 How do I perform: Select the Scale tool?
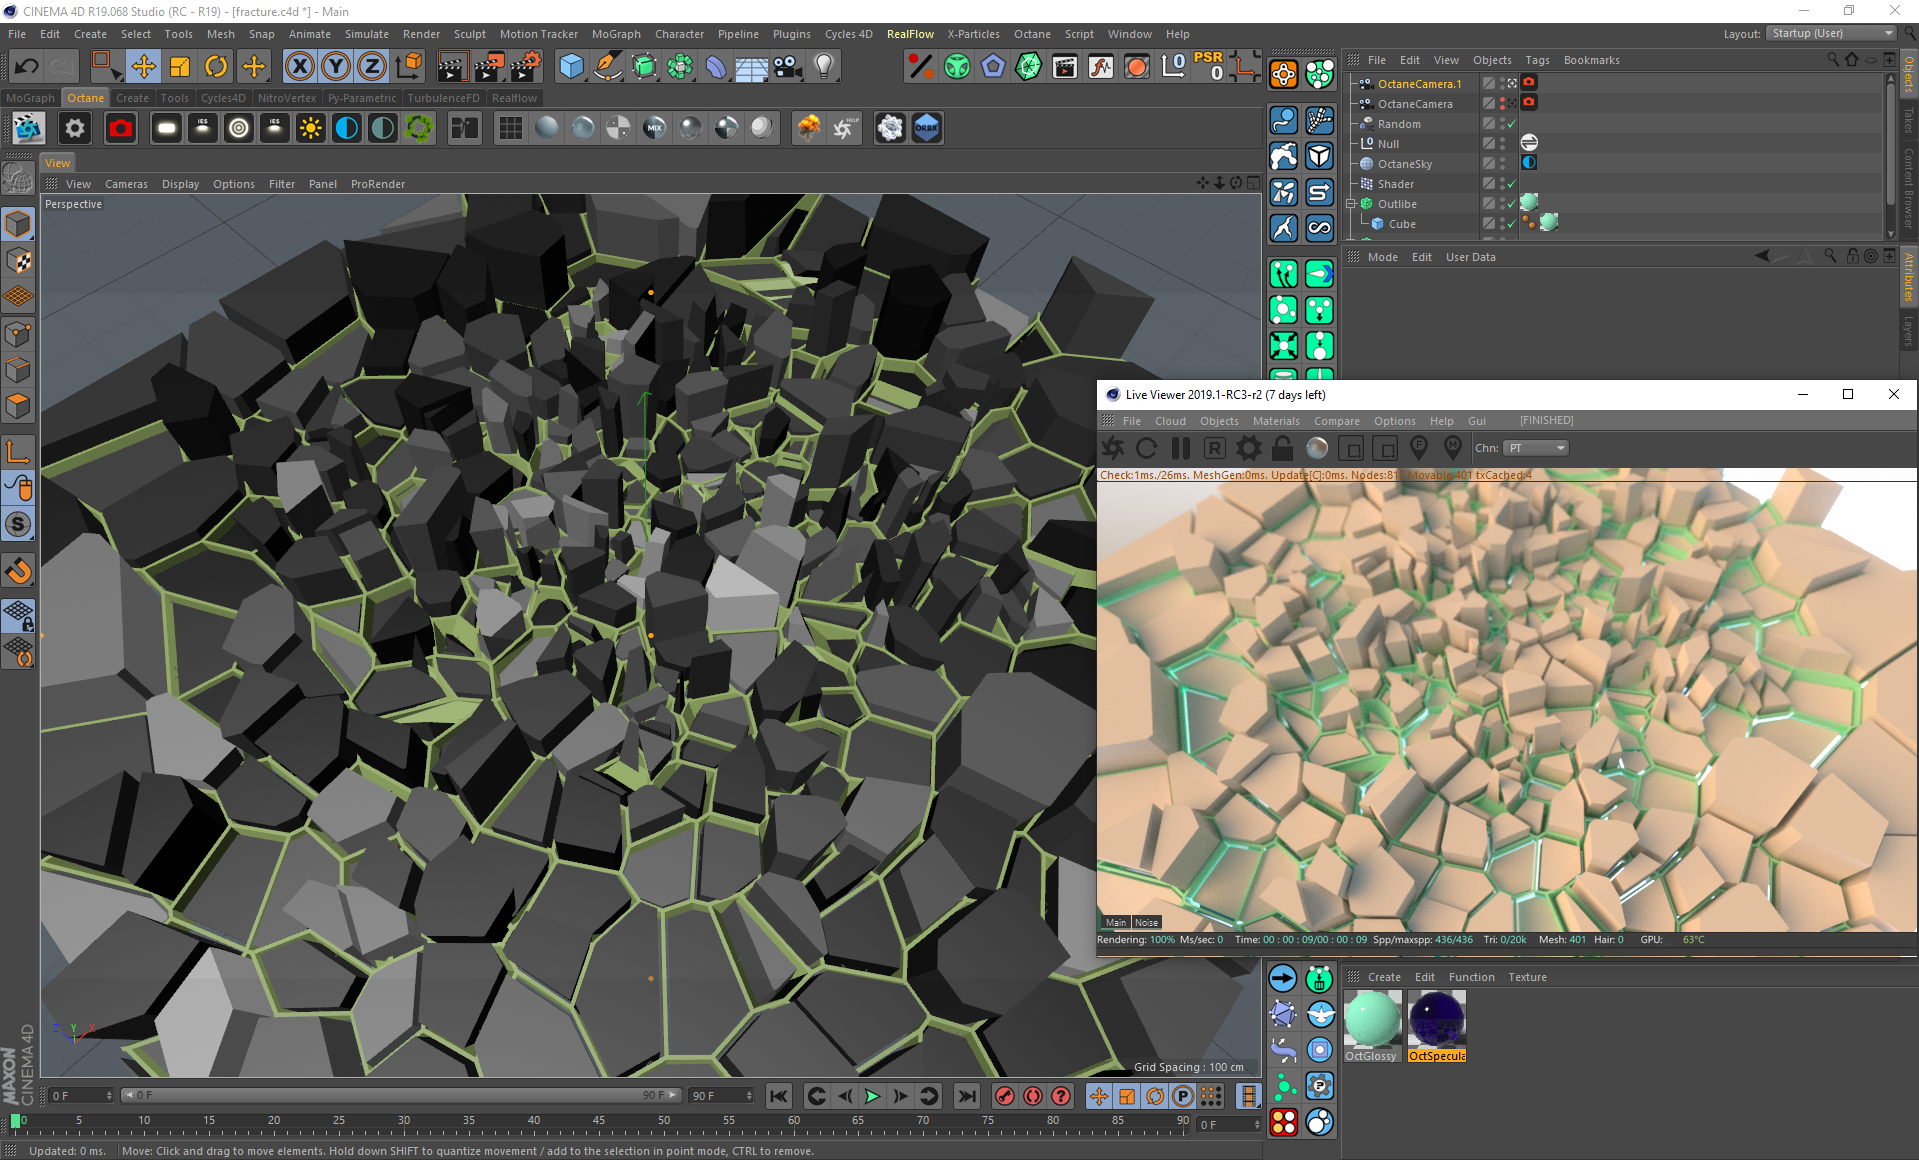(x=180, y=67)
